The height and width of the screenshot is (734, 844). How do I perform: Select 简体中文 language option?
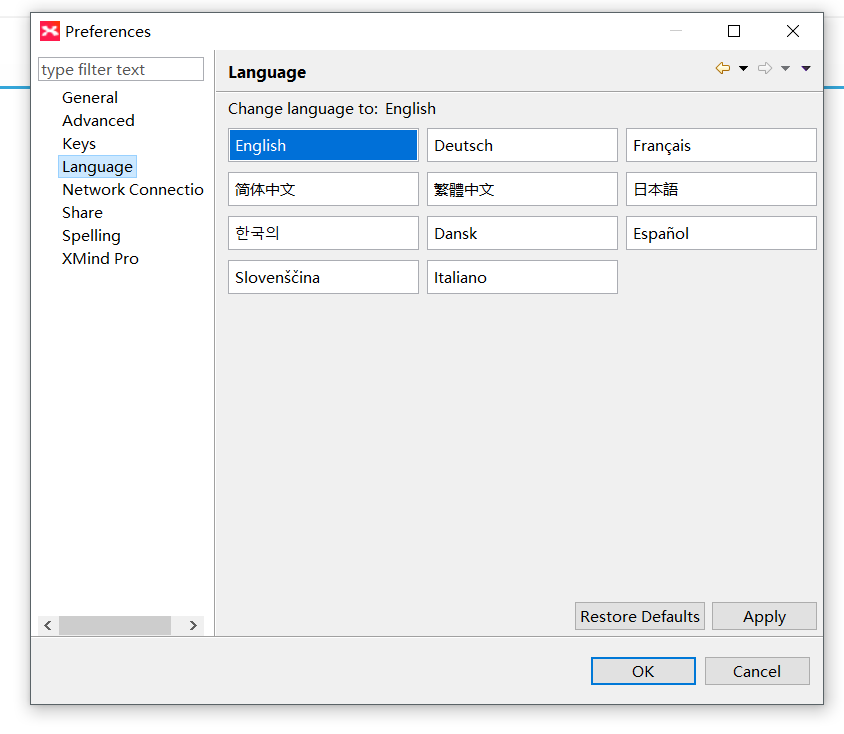(323, 189)
